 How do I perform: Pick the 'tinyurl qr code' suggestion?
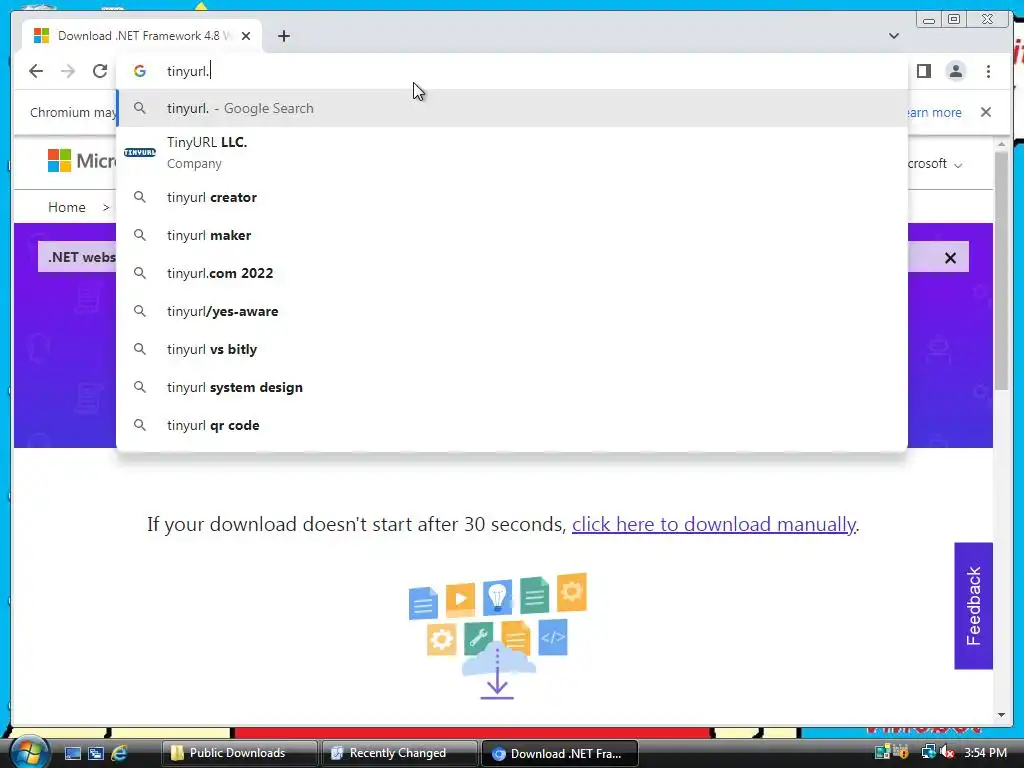512,425
